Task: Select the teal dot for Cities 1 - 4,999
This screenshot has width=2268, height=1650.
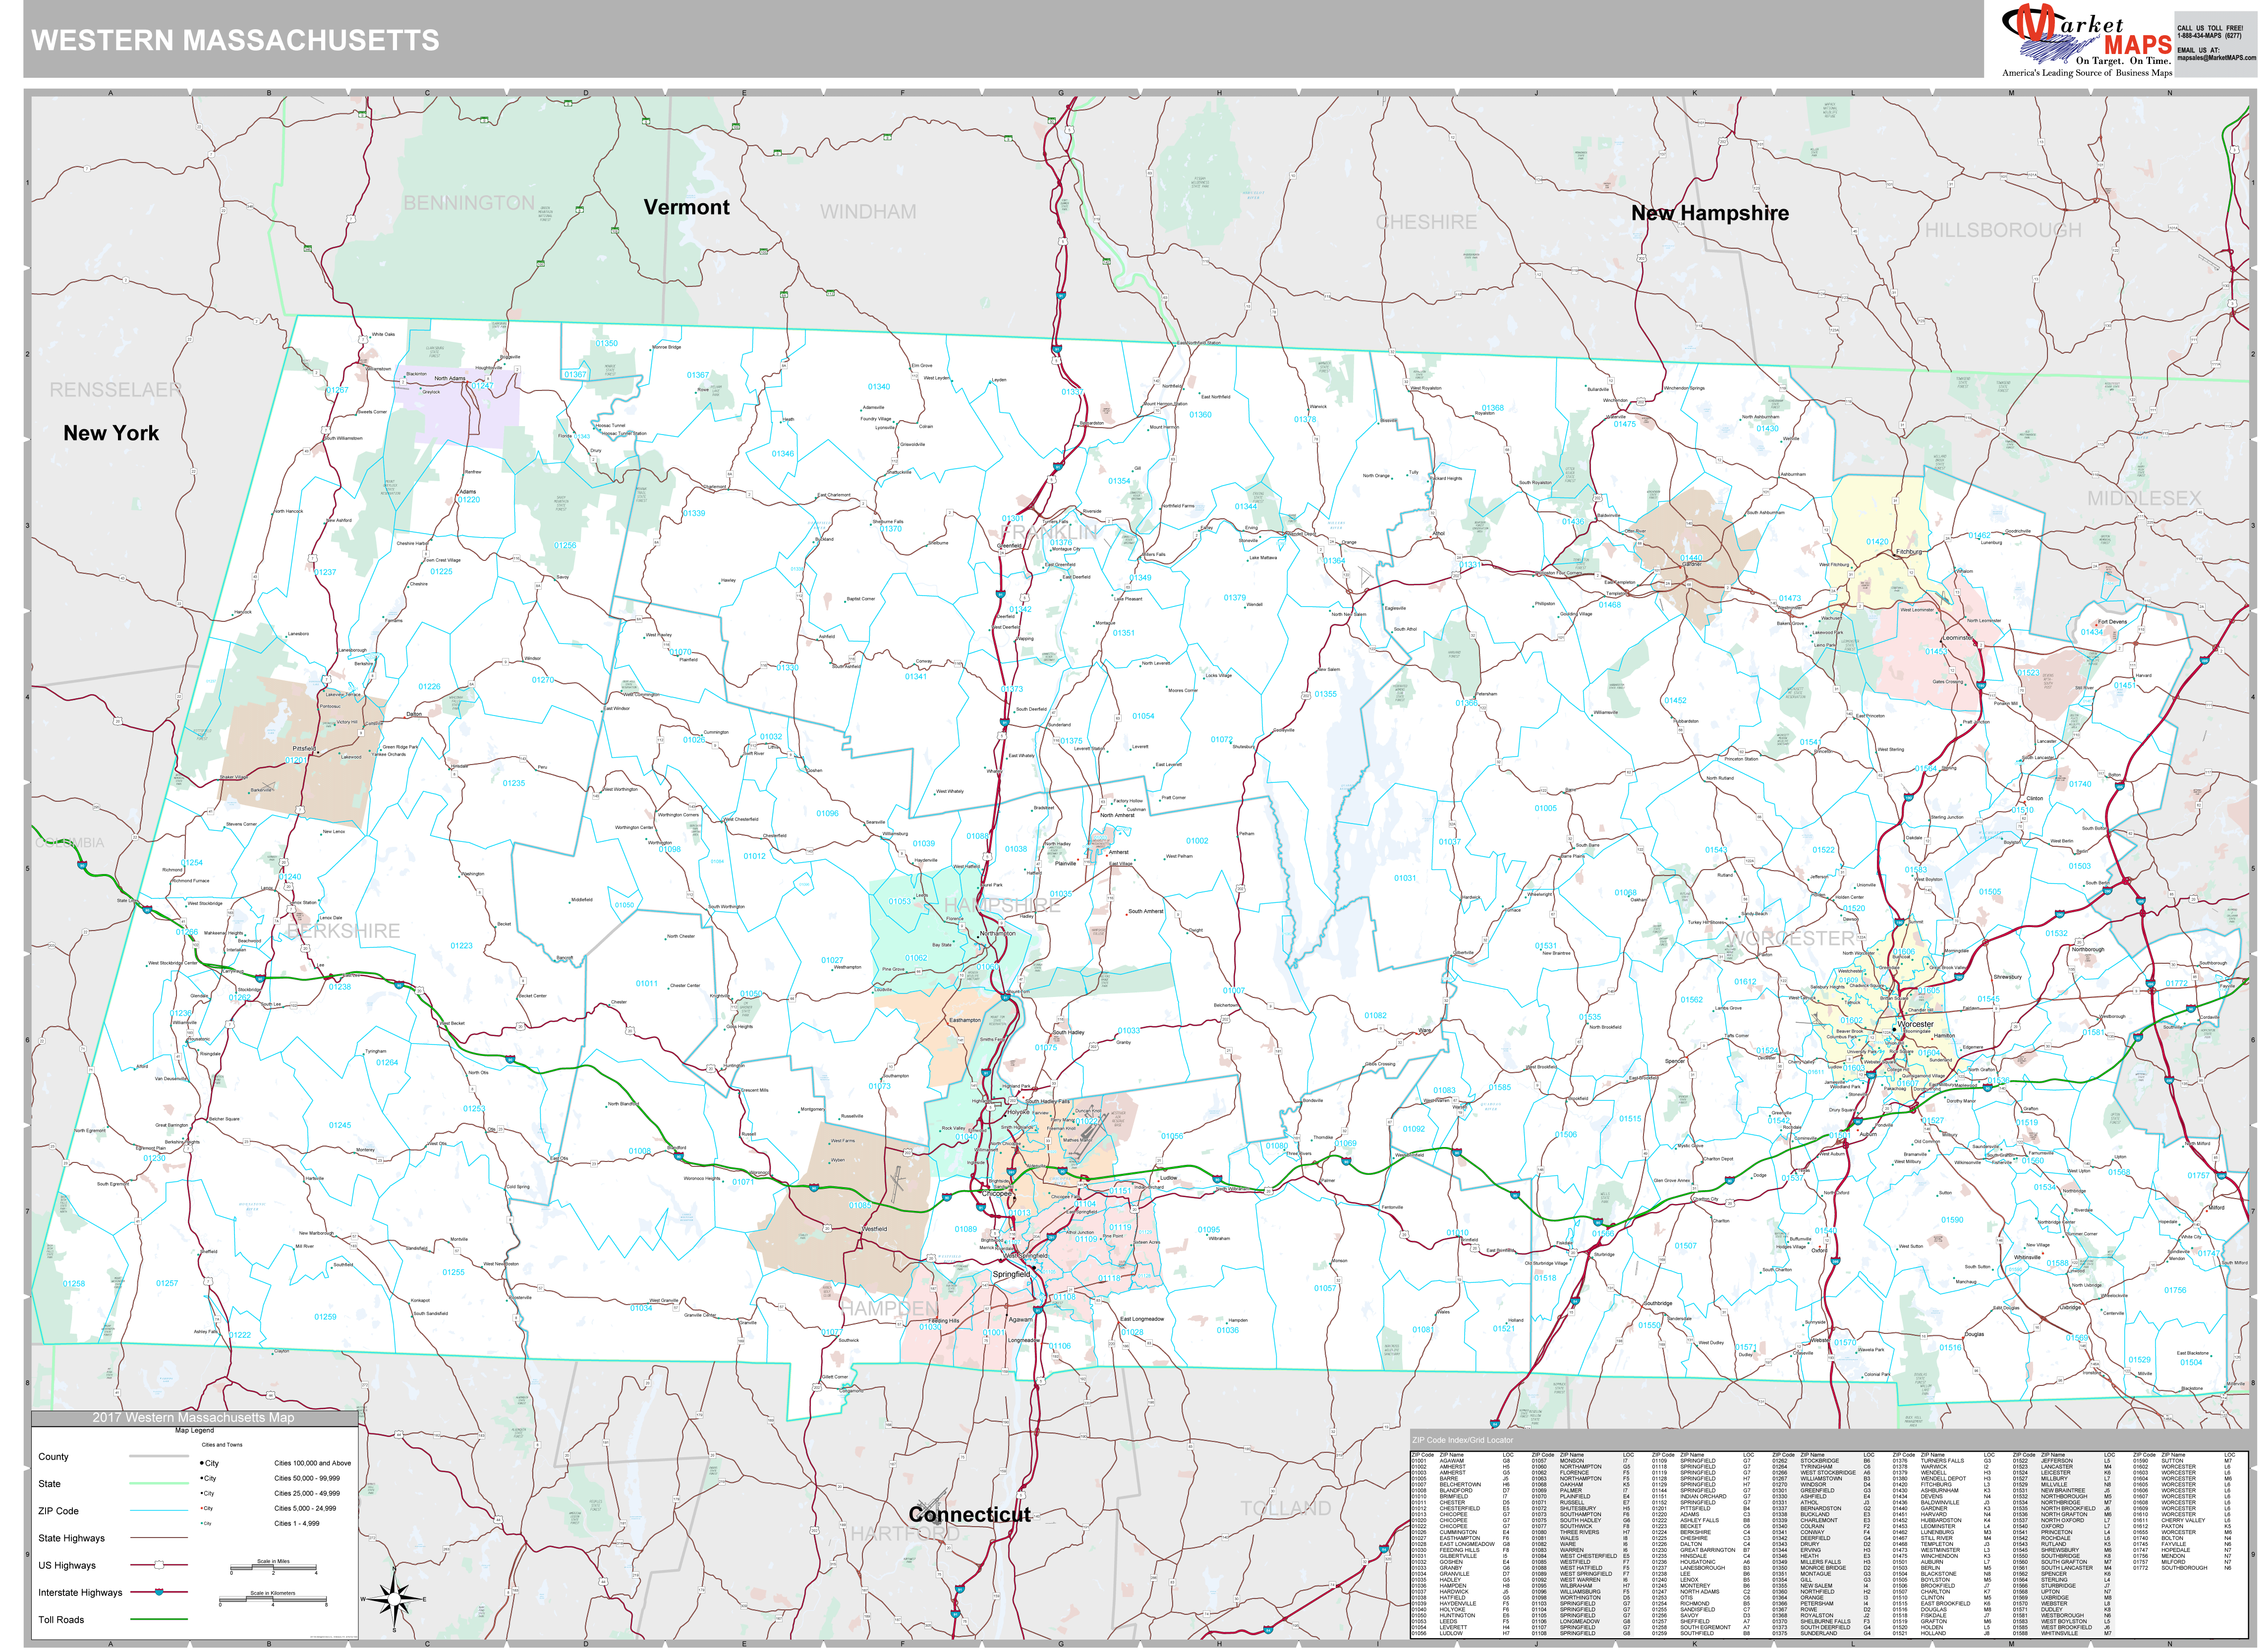Action: (x=201, y=1523)
